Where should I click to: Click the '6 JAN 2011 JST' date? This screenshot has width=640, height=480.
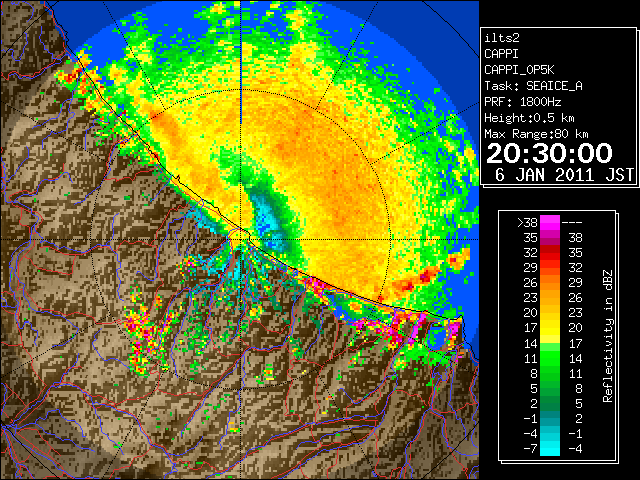pos(564,175)
